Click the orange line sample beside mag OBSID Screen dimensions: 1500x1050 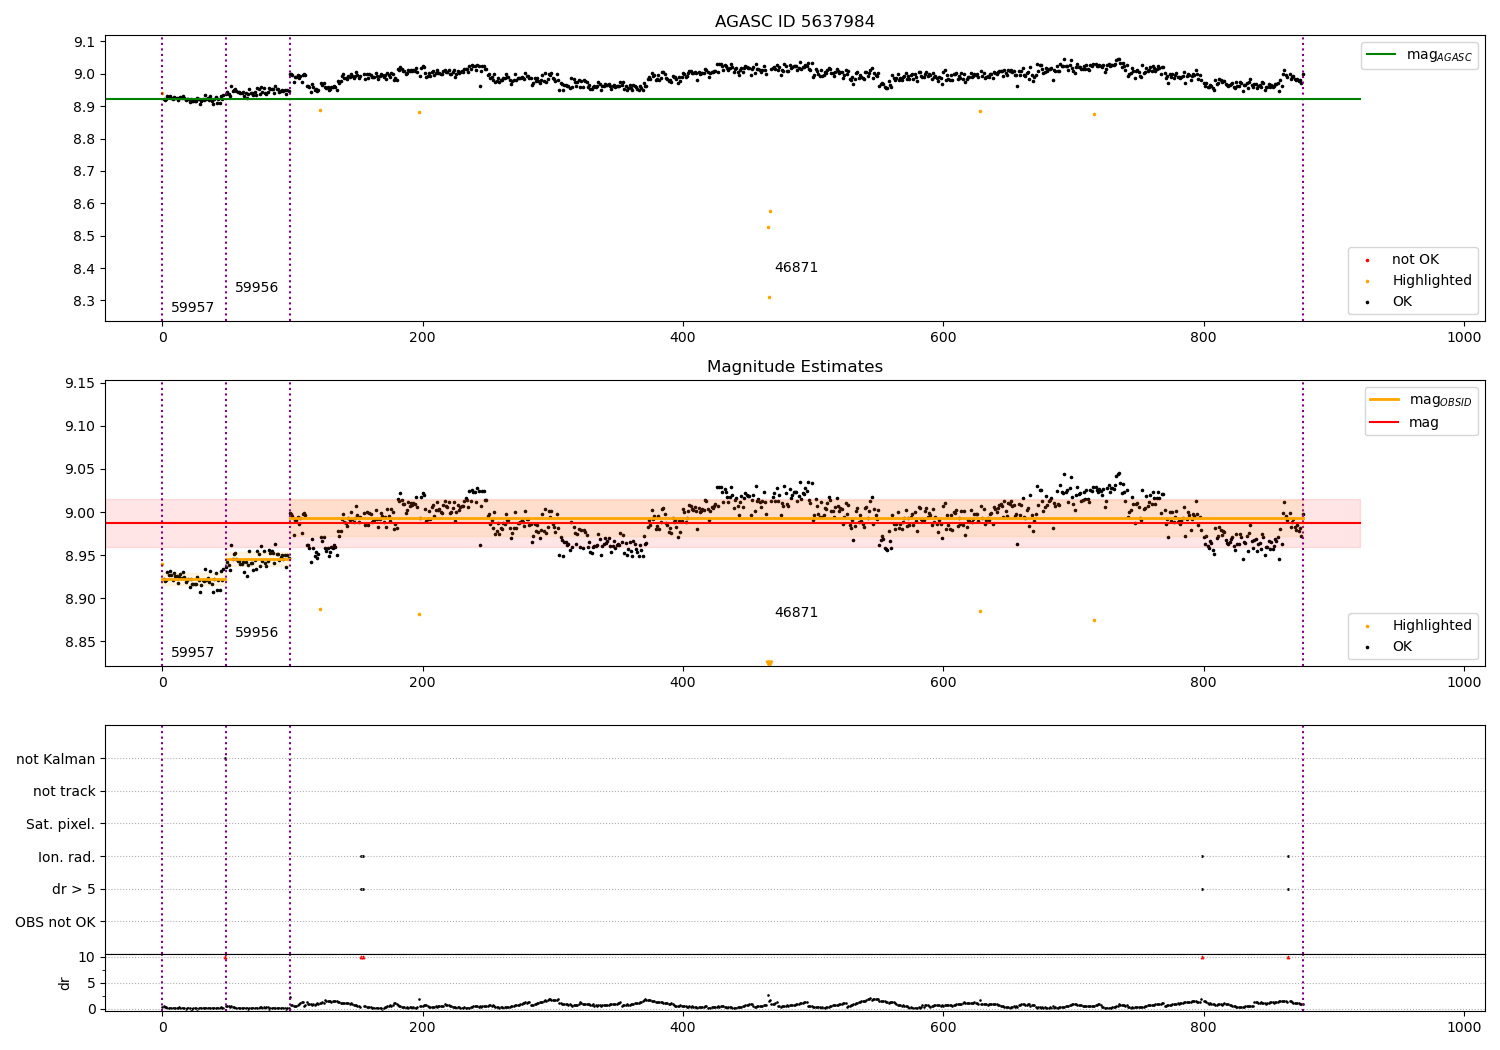[x=1385, y=400]
